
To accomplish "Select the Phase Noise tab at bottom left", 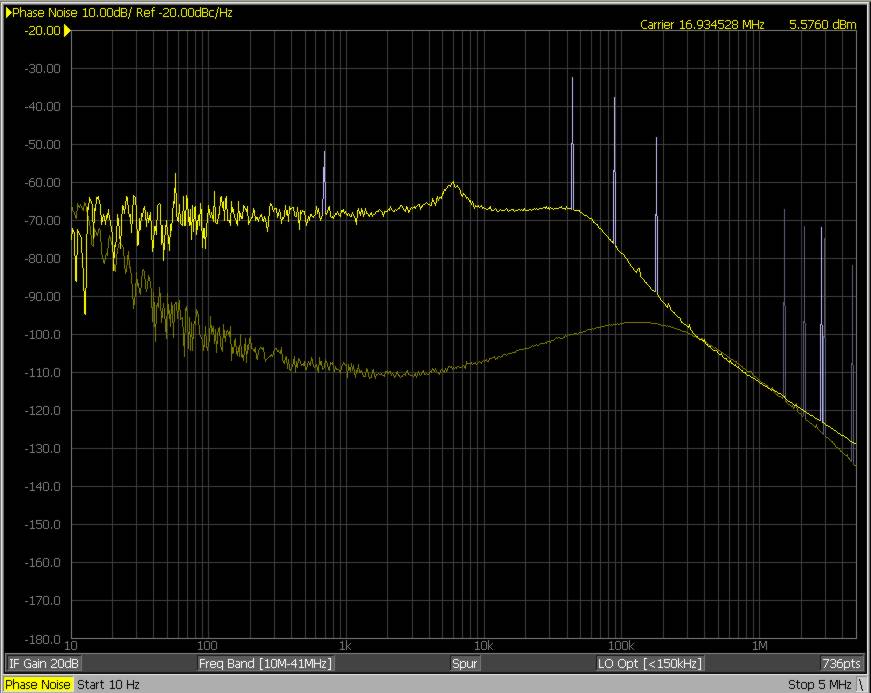I will 38,684.
